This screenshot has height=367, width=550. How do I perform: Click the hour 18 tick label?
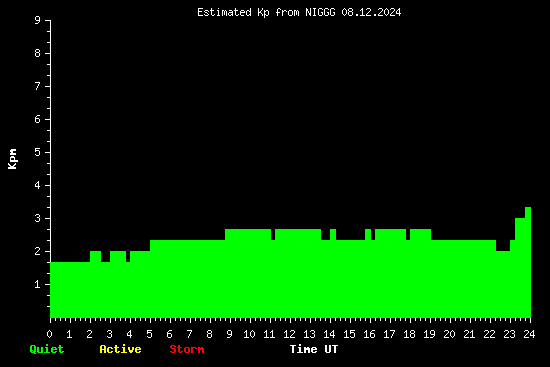[x=409, y=334]
